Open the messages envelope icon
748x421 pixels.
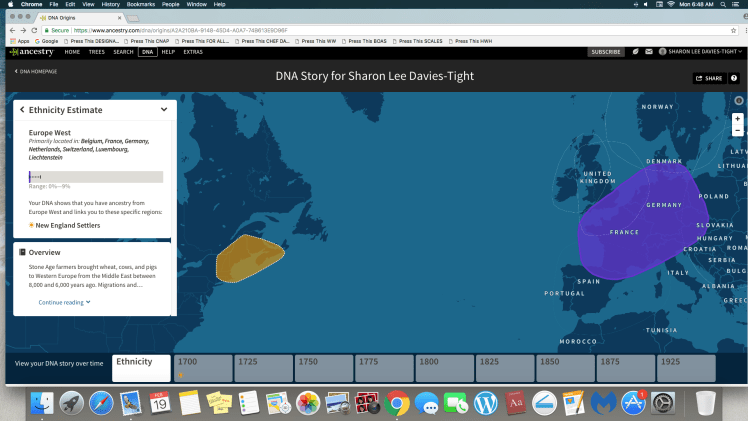point(648,52)
